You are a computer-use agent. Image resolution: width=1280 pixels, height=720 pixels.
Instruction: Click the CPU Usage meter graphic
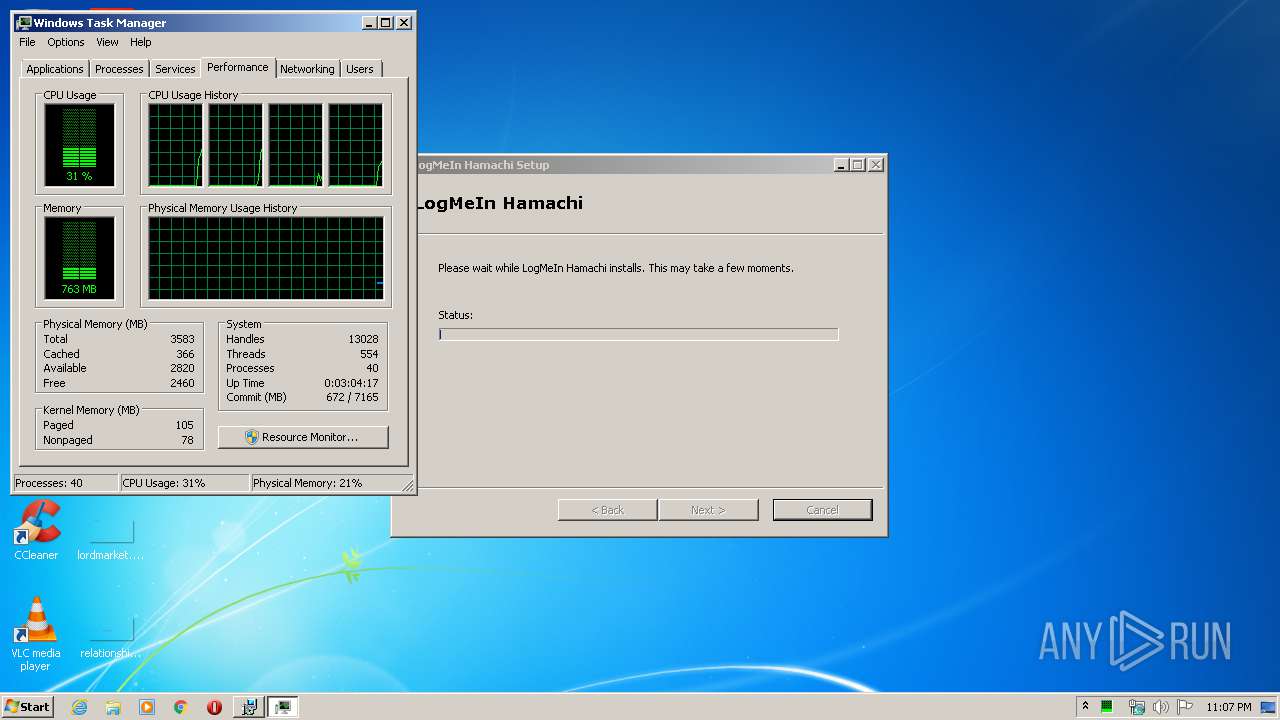(80, 144)
